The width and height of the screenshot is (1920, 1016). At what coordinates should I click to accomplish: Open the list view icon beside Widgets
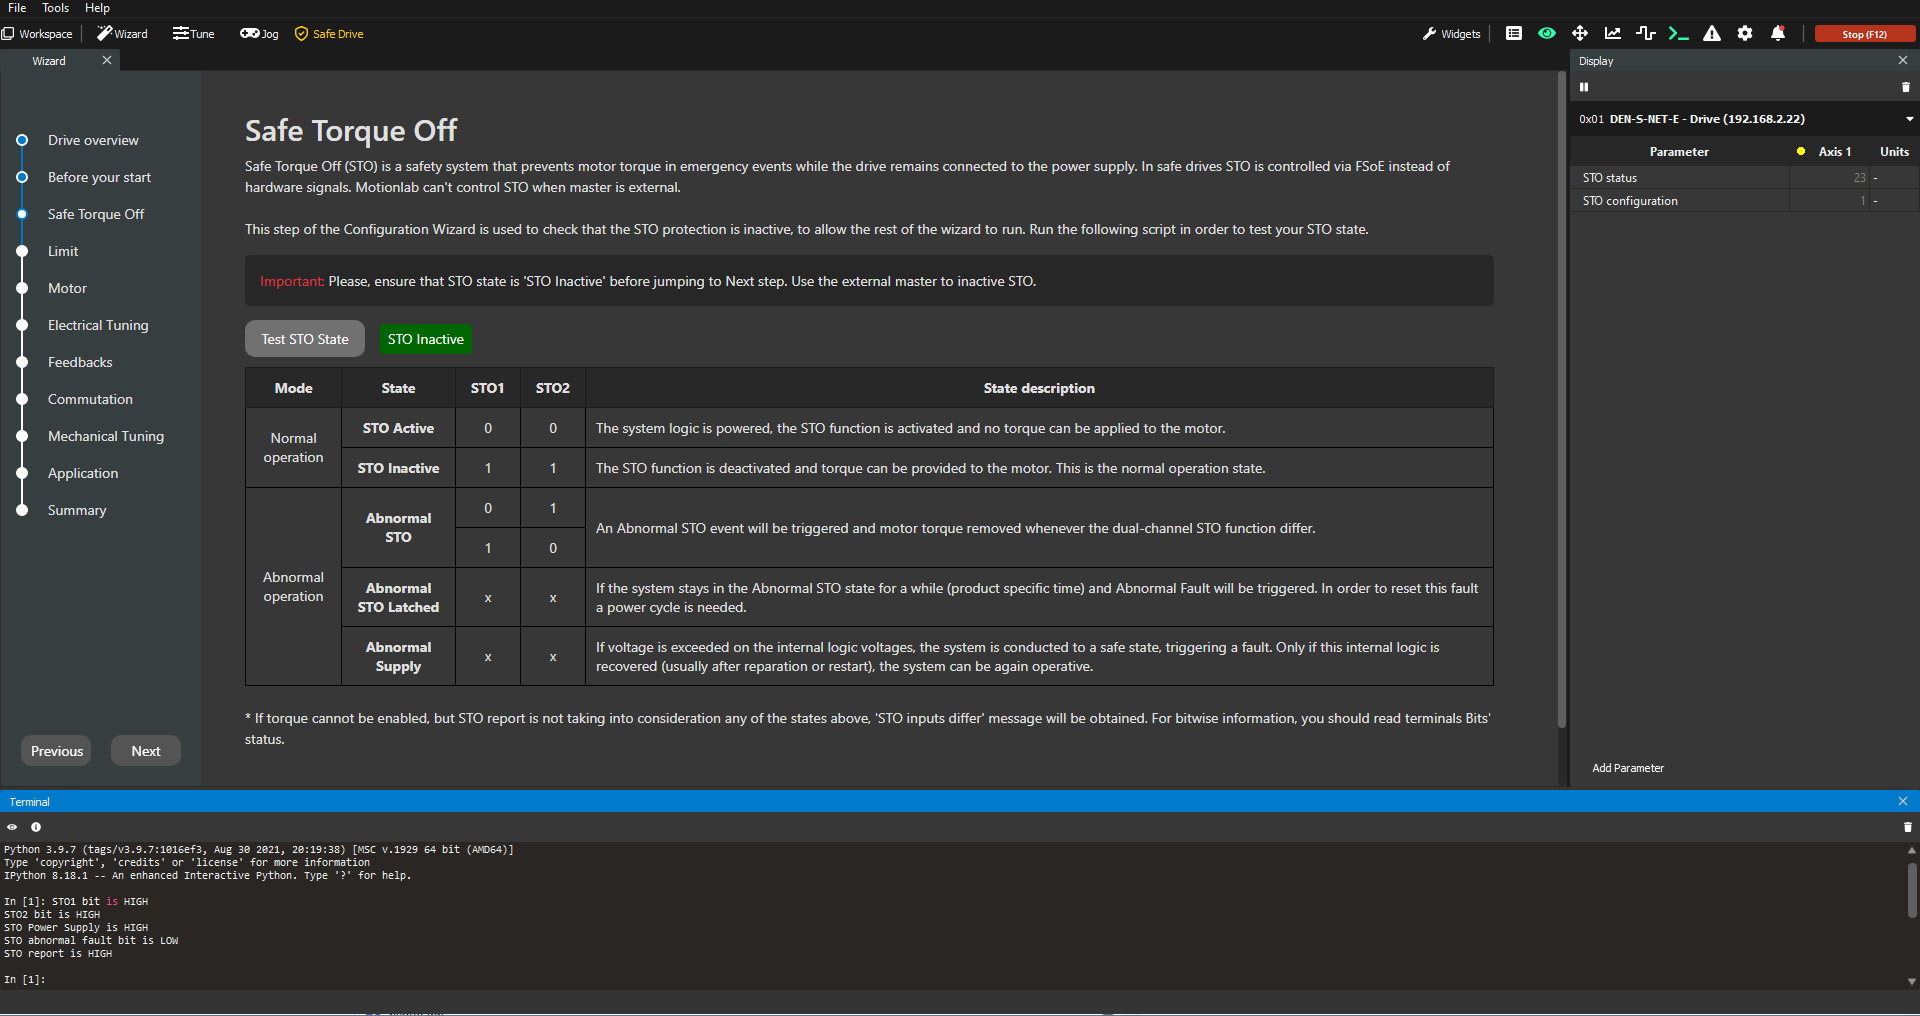(x=1514, y=34)
